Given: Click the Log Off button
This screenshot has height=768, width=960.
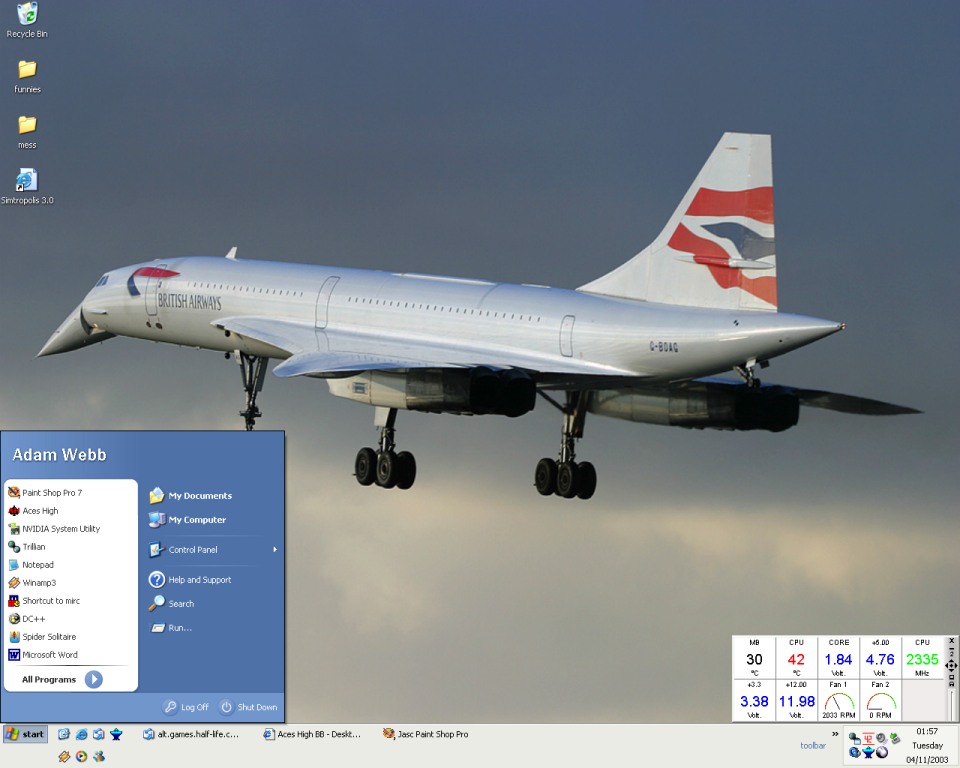Looking at the screenshot, I should 186,707.
